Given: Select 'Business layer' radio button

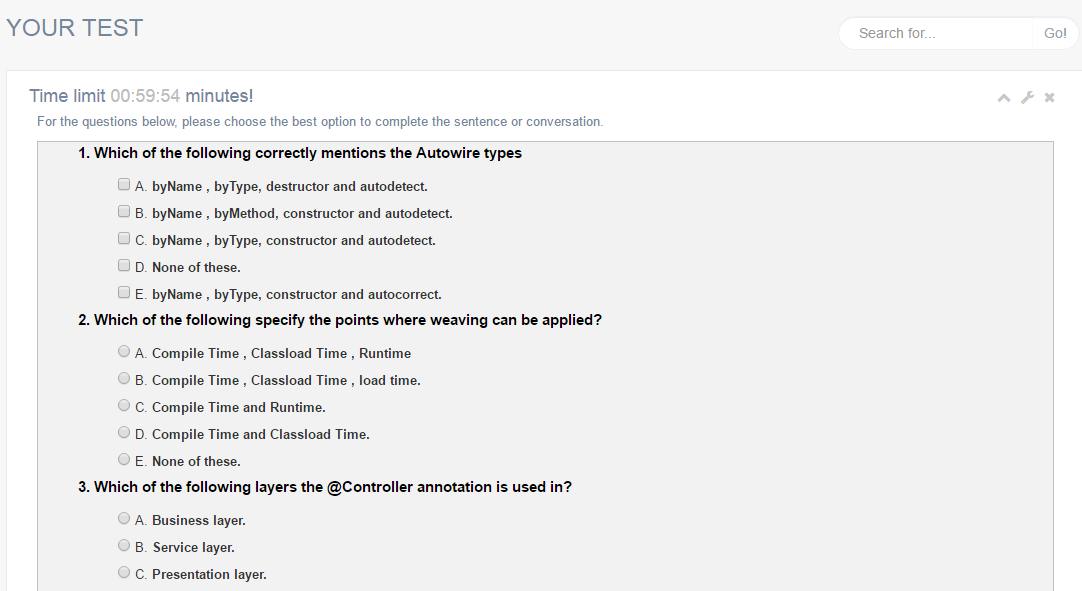Looking at the screenshot, I should (124, 519).
